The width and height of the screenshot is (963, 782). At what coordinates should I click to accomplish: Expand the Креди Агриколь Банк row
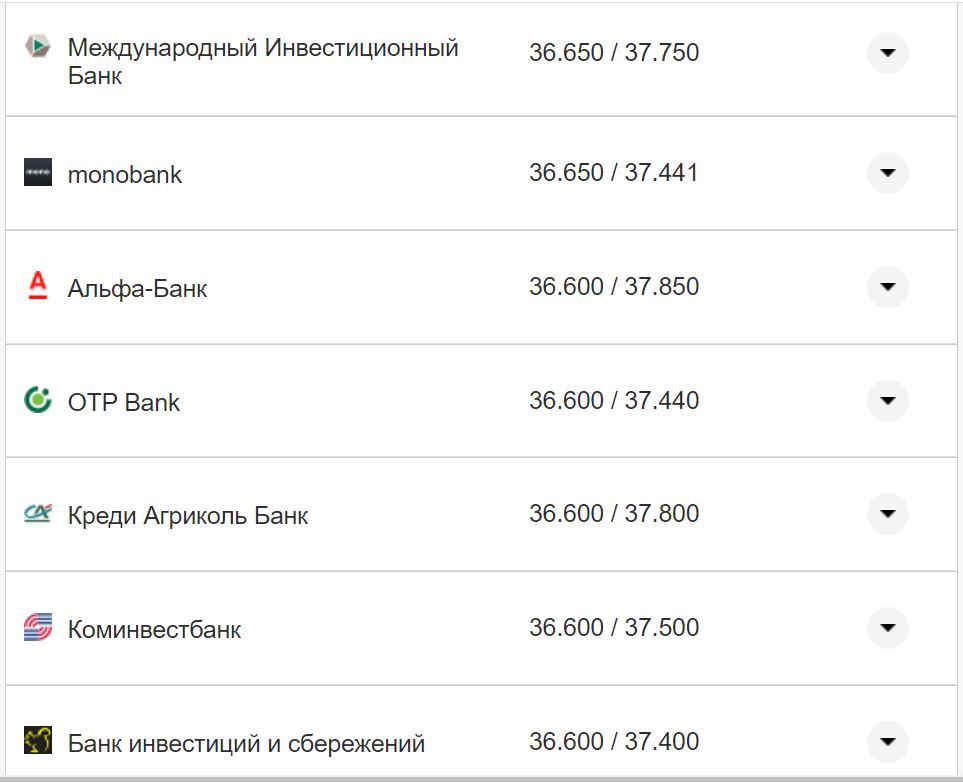pos(887,514)
